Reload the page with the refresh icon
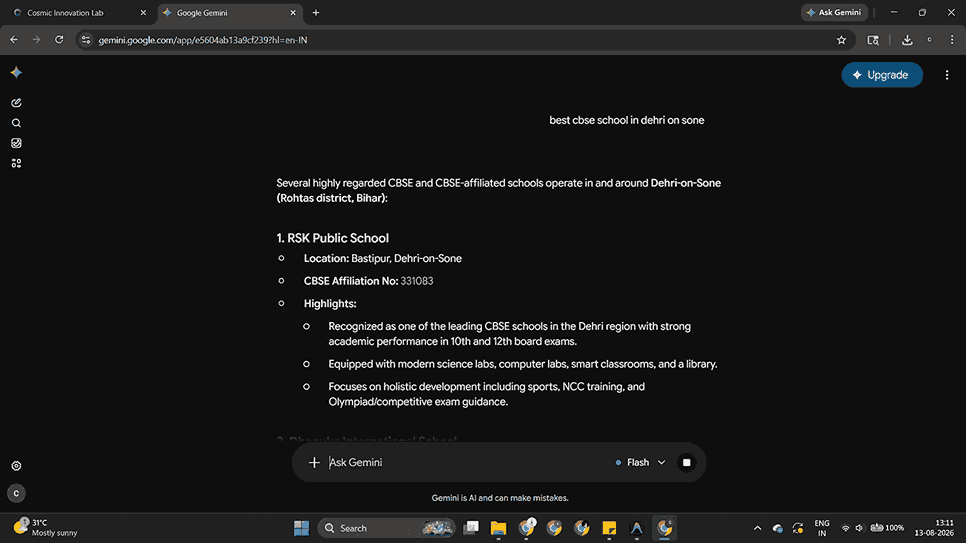 coord(59,40)
